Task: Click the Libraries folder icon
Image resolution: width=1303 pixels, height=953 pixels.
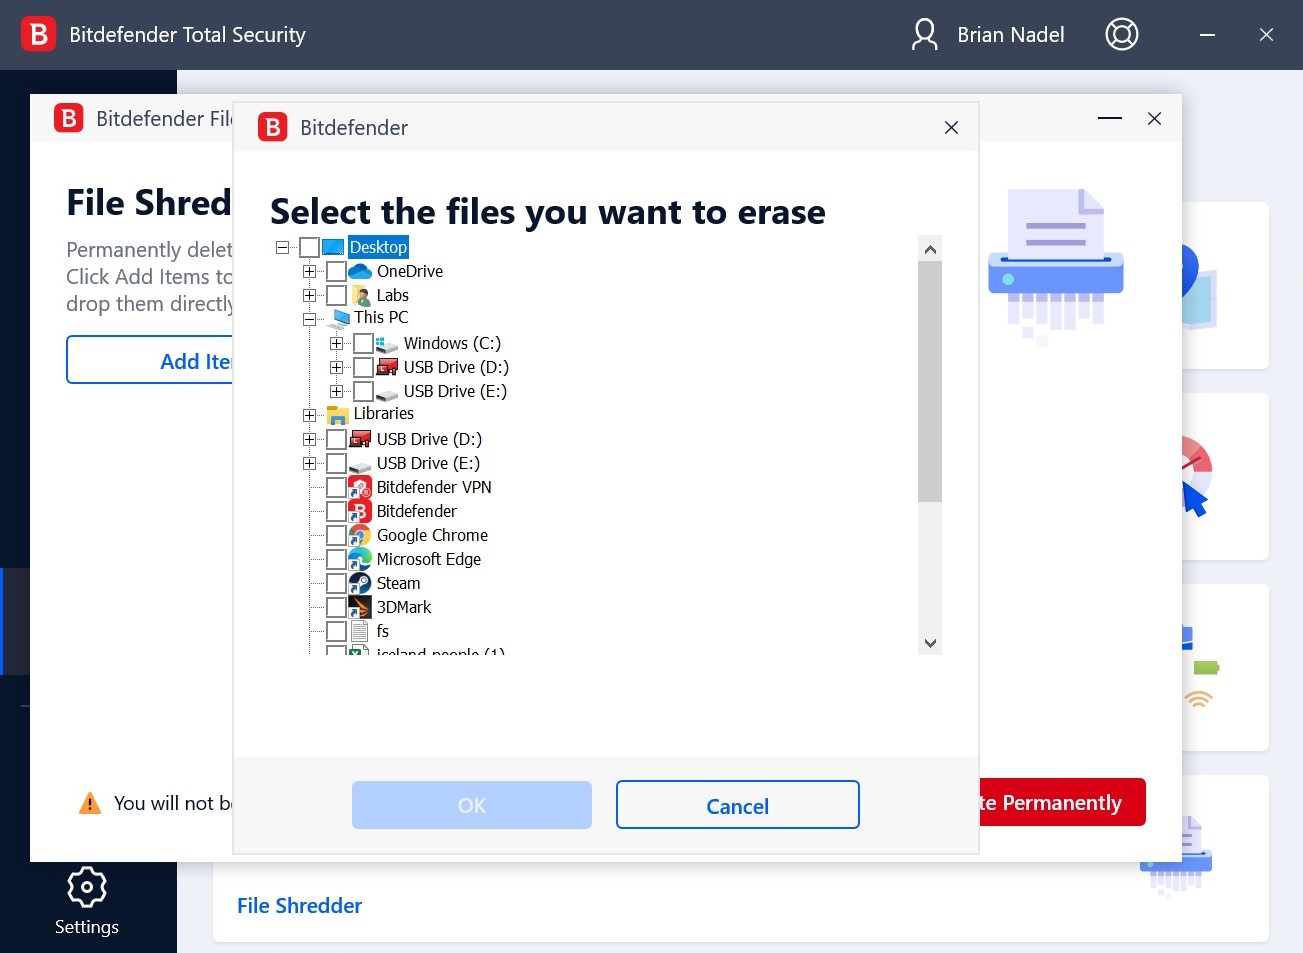Action: pyautogui.click(x=338, y=414)
